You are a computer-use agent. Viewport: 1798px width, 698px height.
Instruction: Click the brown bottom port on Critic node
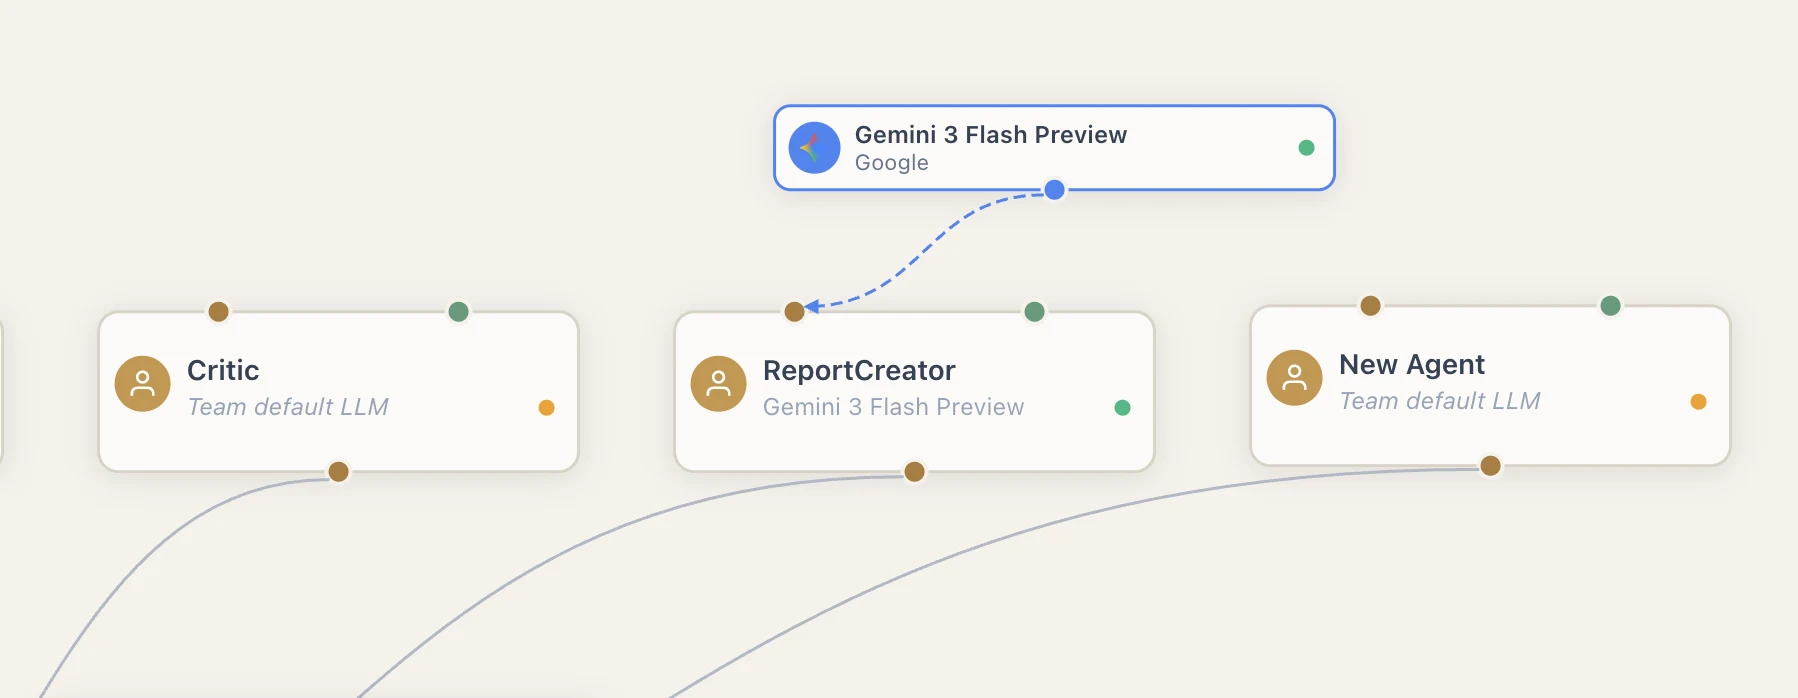coord(338,472)
